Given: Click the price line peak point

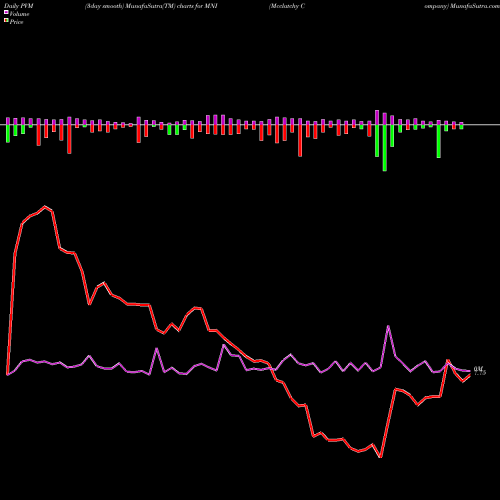Looking at the screenshot, I should point(45,207).
